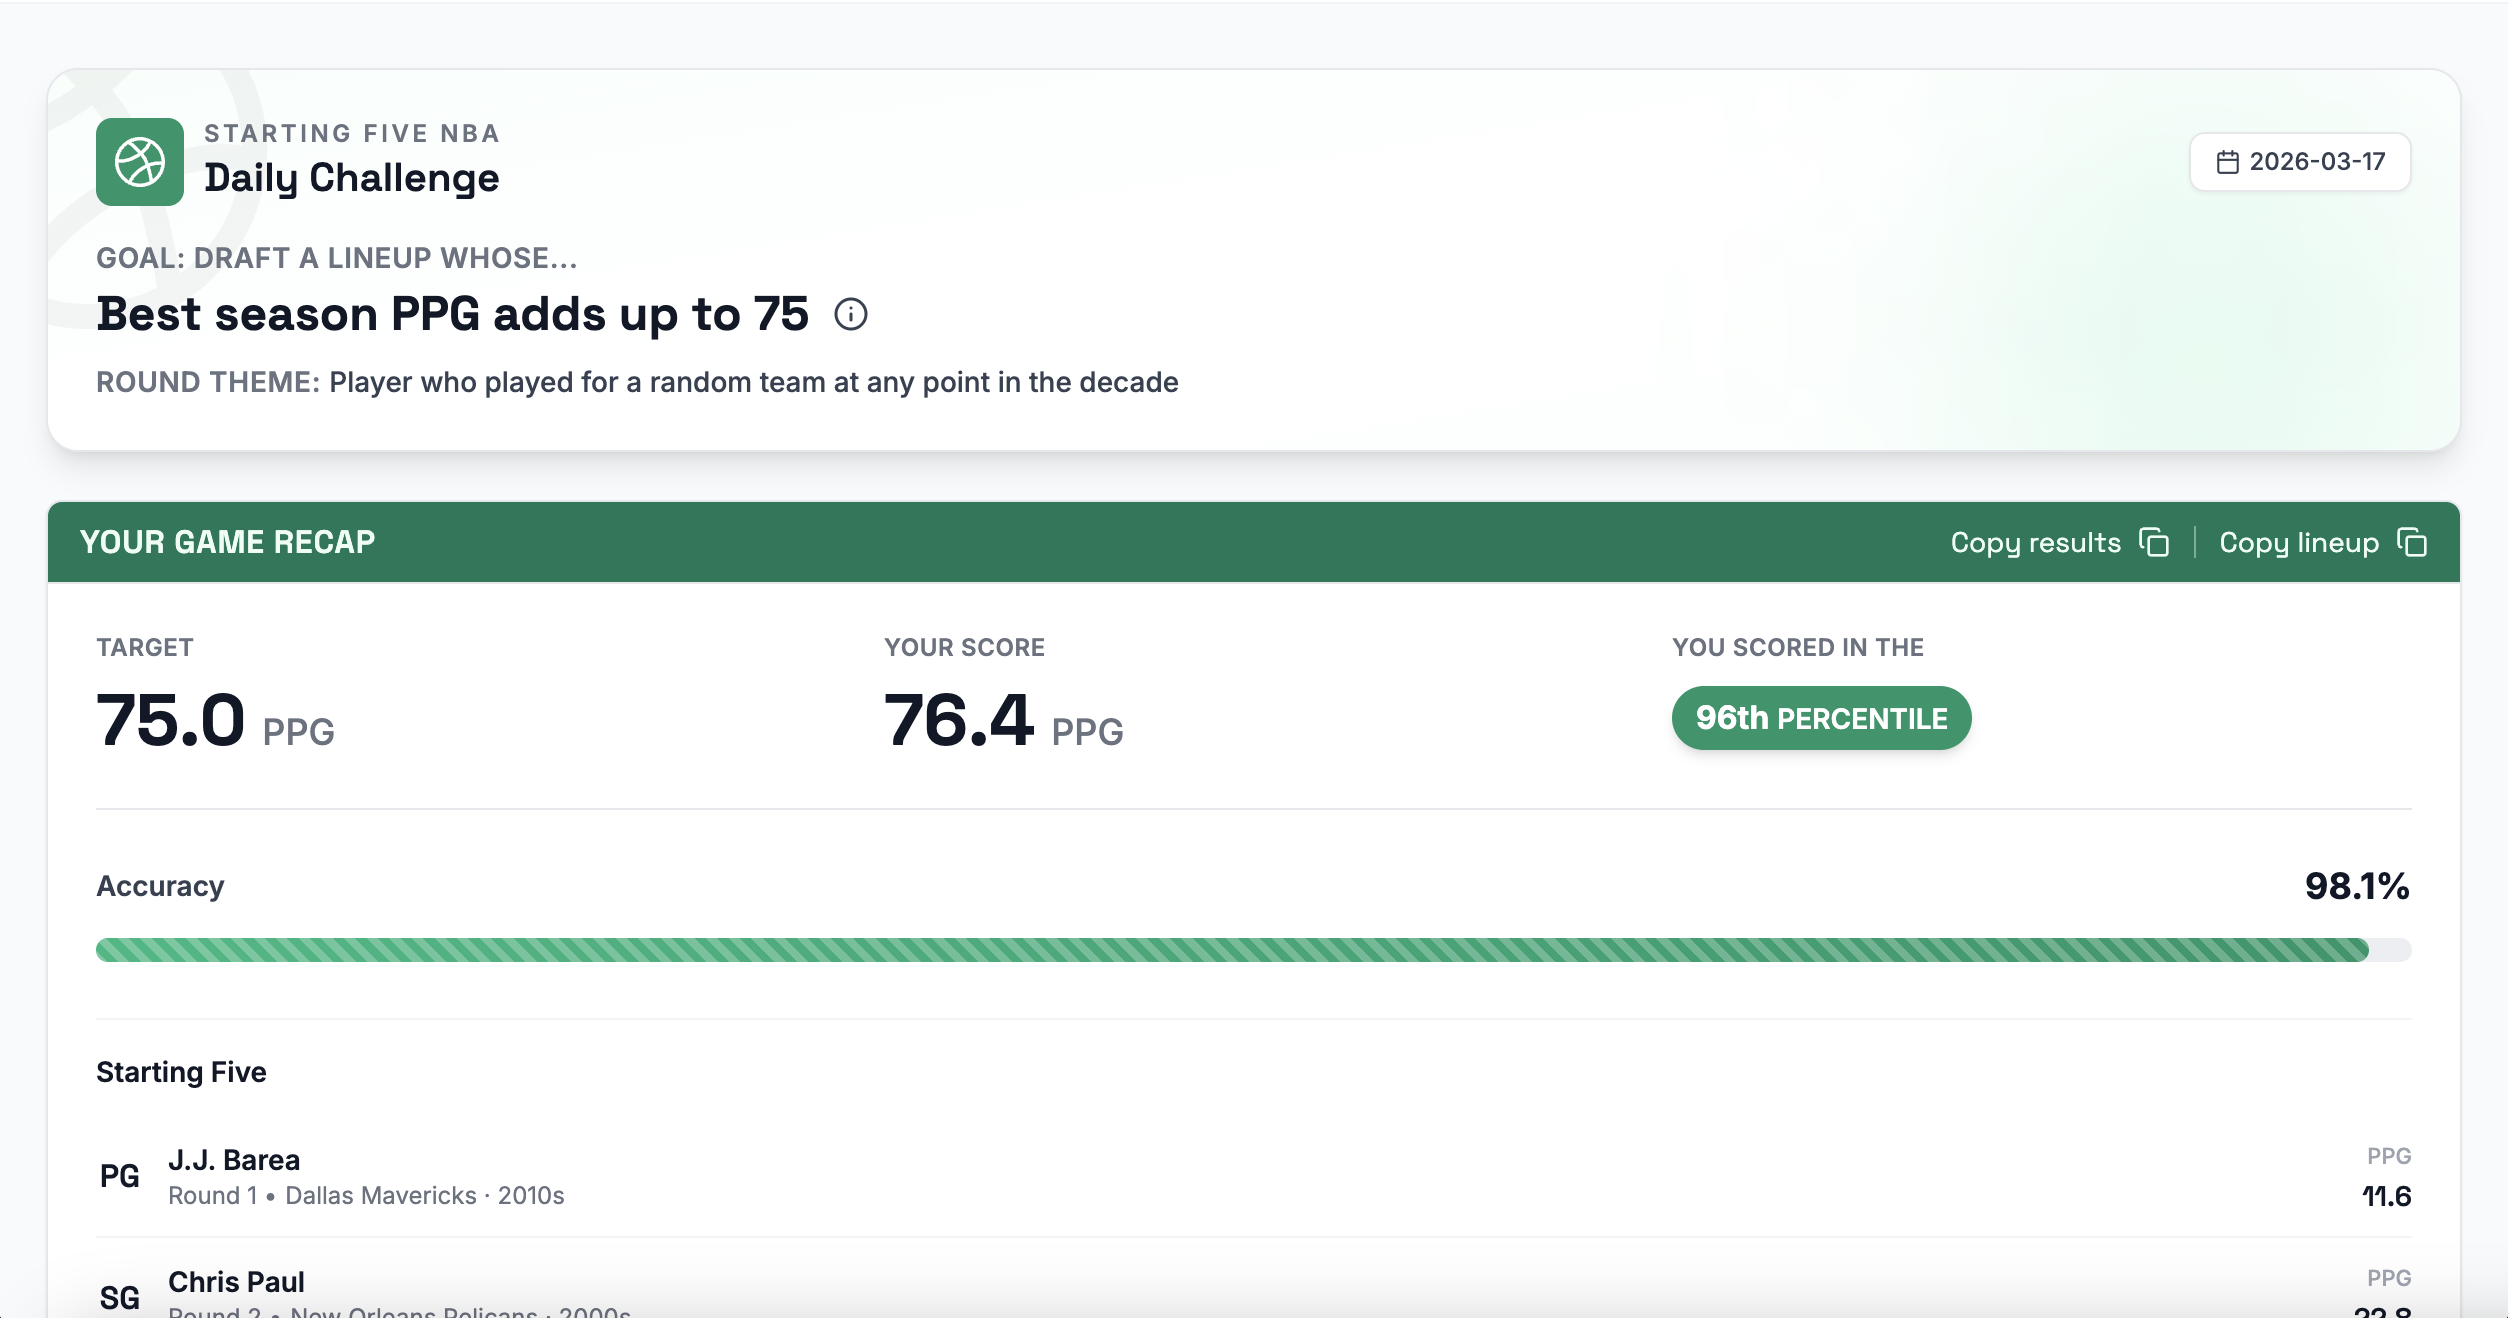
Task: Click the PG position badge for J.J. Barea
Action: click(118, 1175)
